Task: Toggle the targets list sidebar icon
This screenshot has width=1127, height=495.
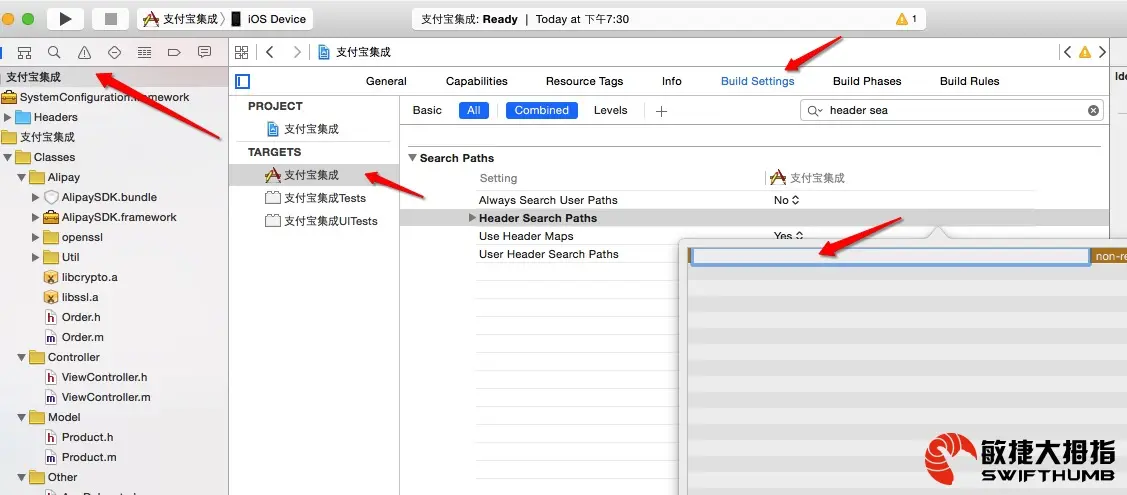Action: click(x=243, y=81)
